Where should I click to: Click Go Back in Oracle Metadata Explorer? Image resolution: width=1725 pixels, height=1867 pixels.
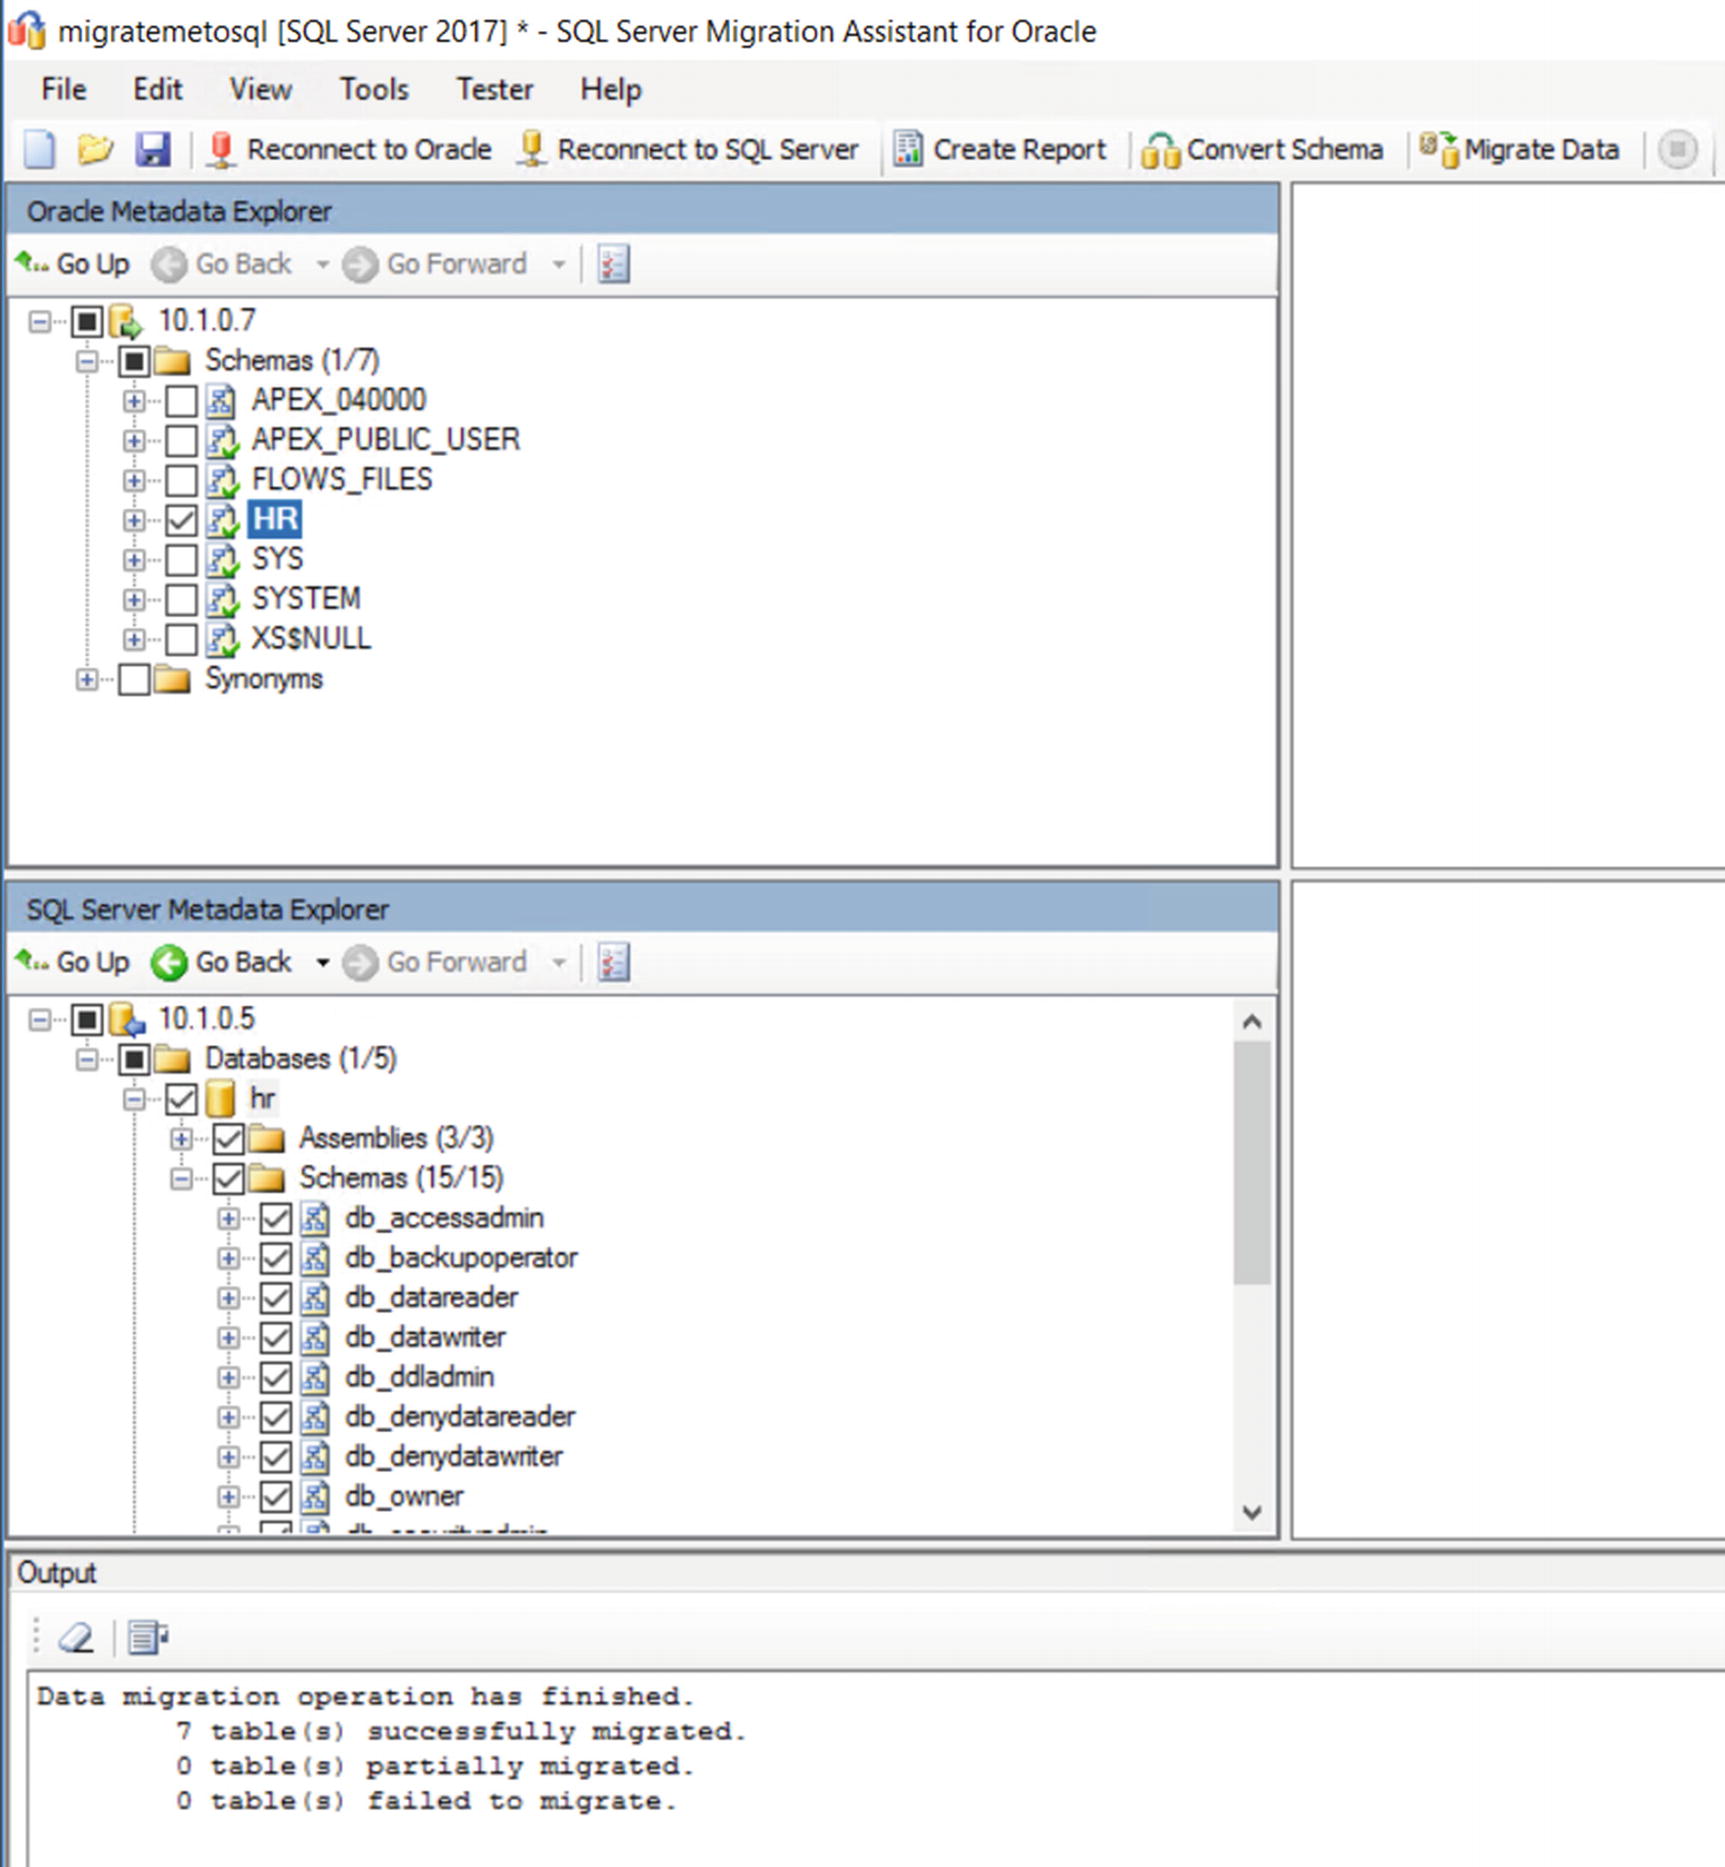222,264
